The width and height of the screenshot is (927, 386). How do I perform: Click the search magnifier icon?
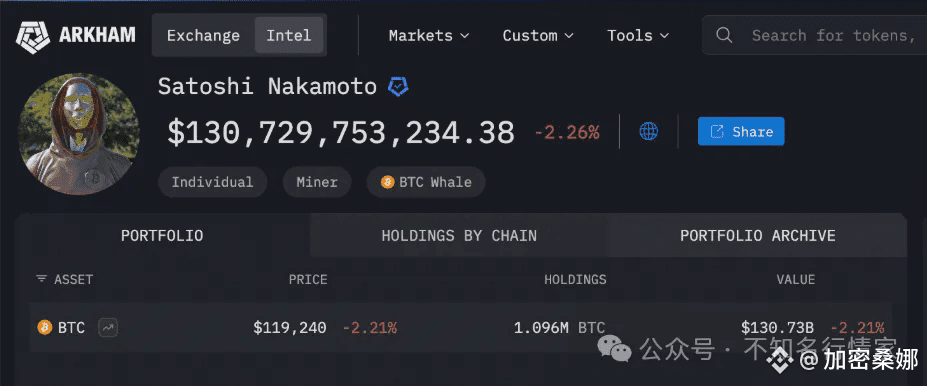click(x=724, y=35)
